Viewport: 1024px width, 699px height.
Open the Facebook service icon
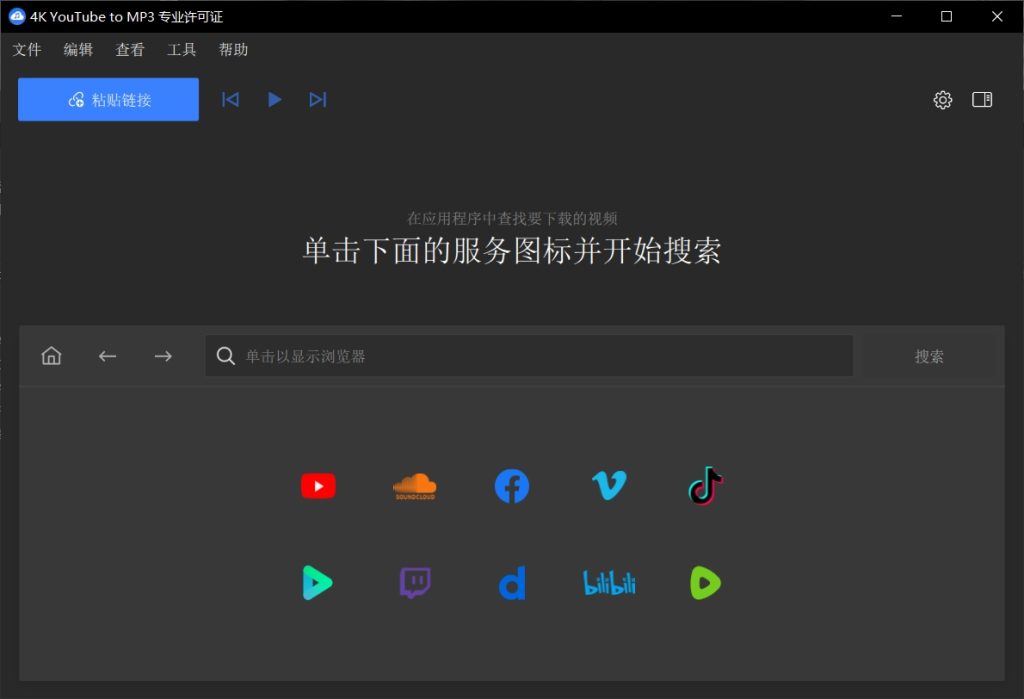coord(511,486)
